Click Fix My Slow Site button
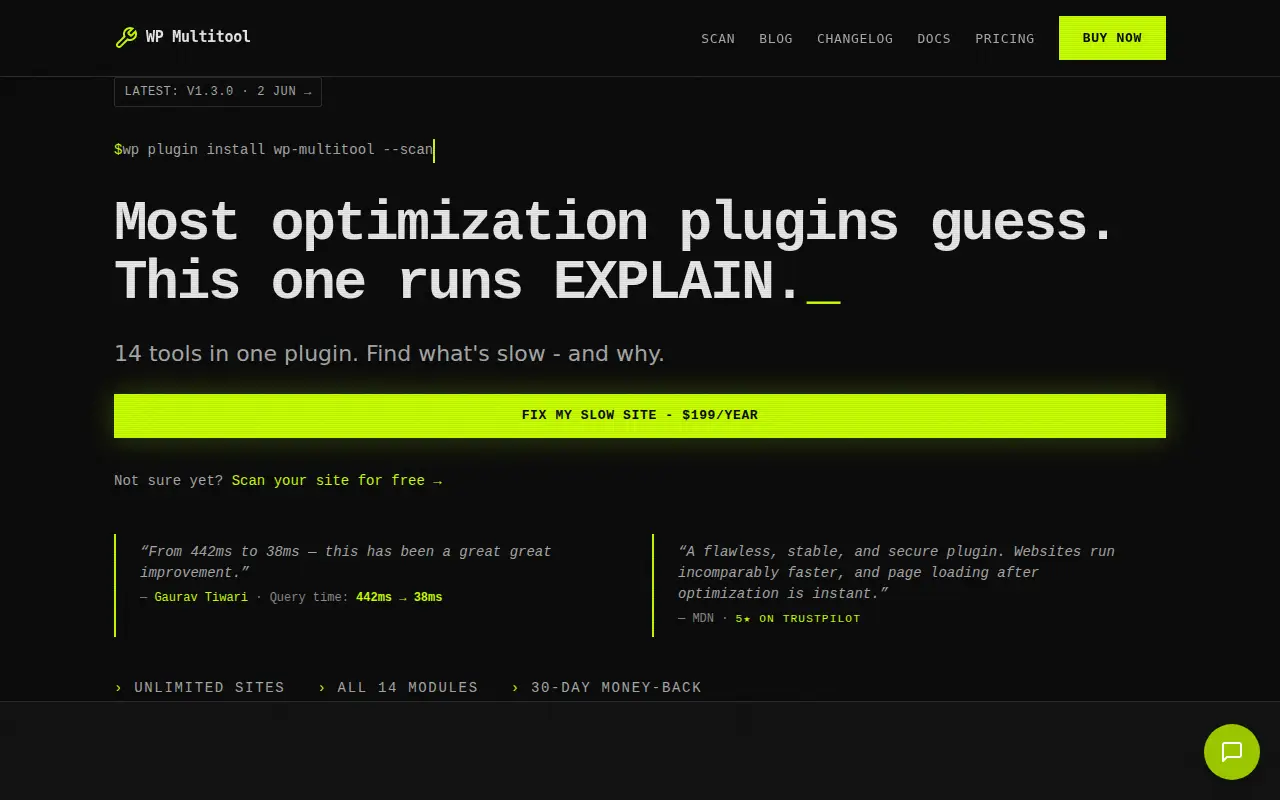Viewport: 1280px width, 800px height. pos(640,415)
